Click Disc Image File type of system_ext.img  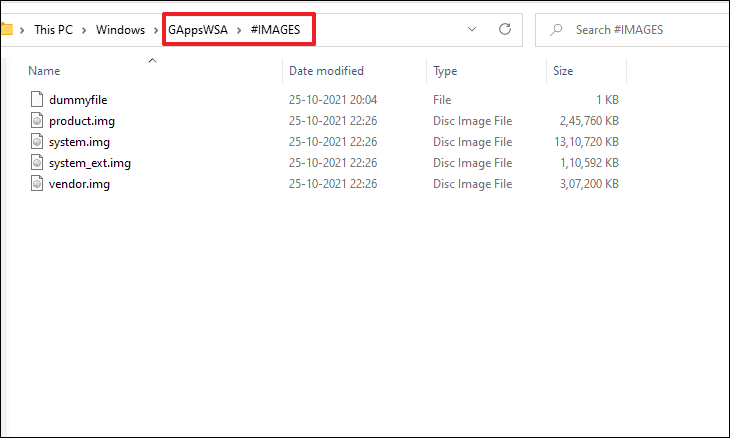(472, 163)
